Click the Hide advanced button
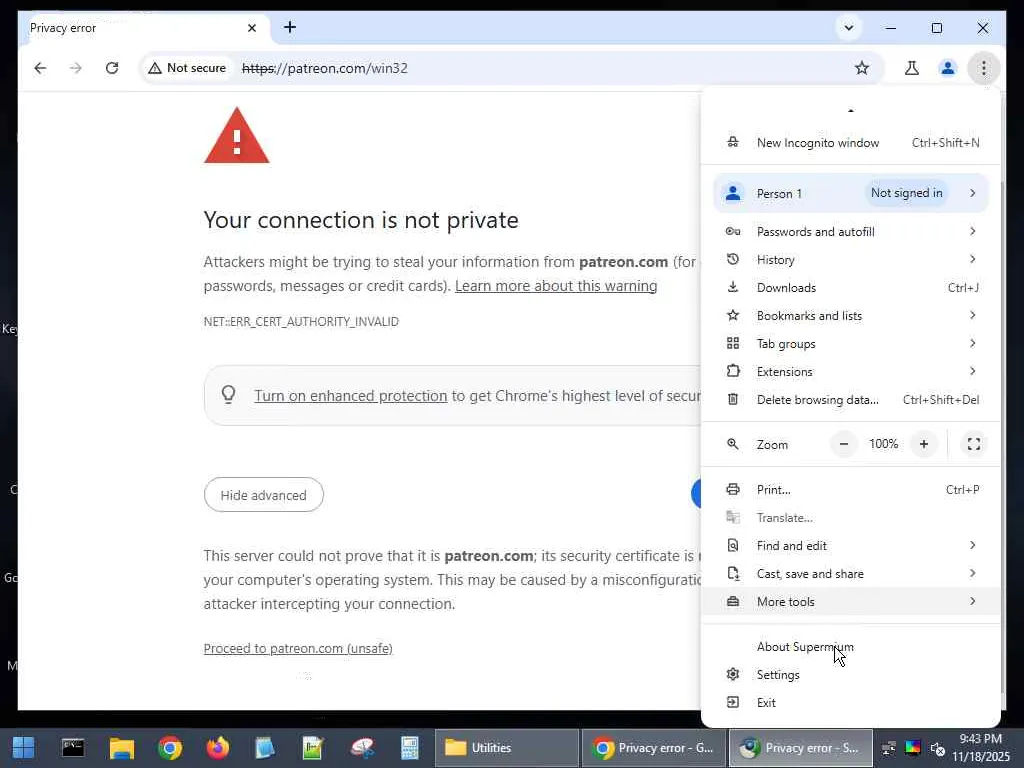The width and height of the screenshot is (1024, 768). point(263,495)
